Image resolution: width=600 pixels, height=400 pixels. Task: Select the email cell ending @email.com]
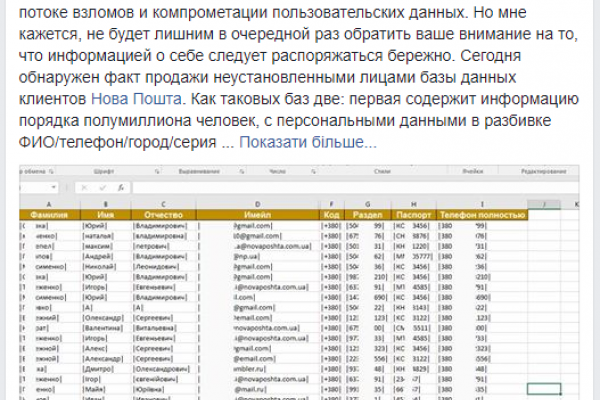(x=258, y=359)
